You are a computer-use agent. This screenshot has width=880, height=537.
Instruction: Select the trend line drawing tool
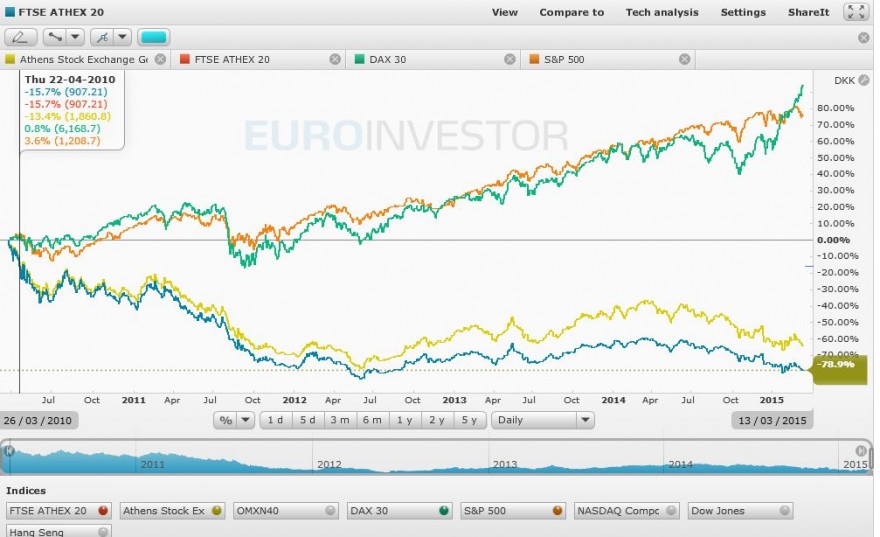coord(55,38)
